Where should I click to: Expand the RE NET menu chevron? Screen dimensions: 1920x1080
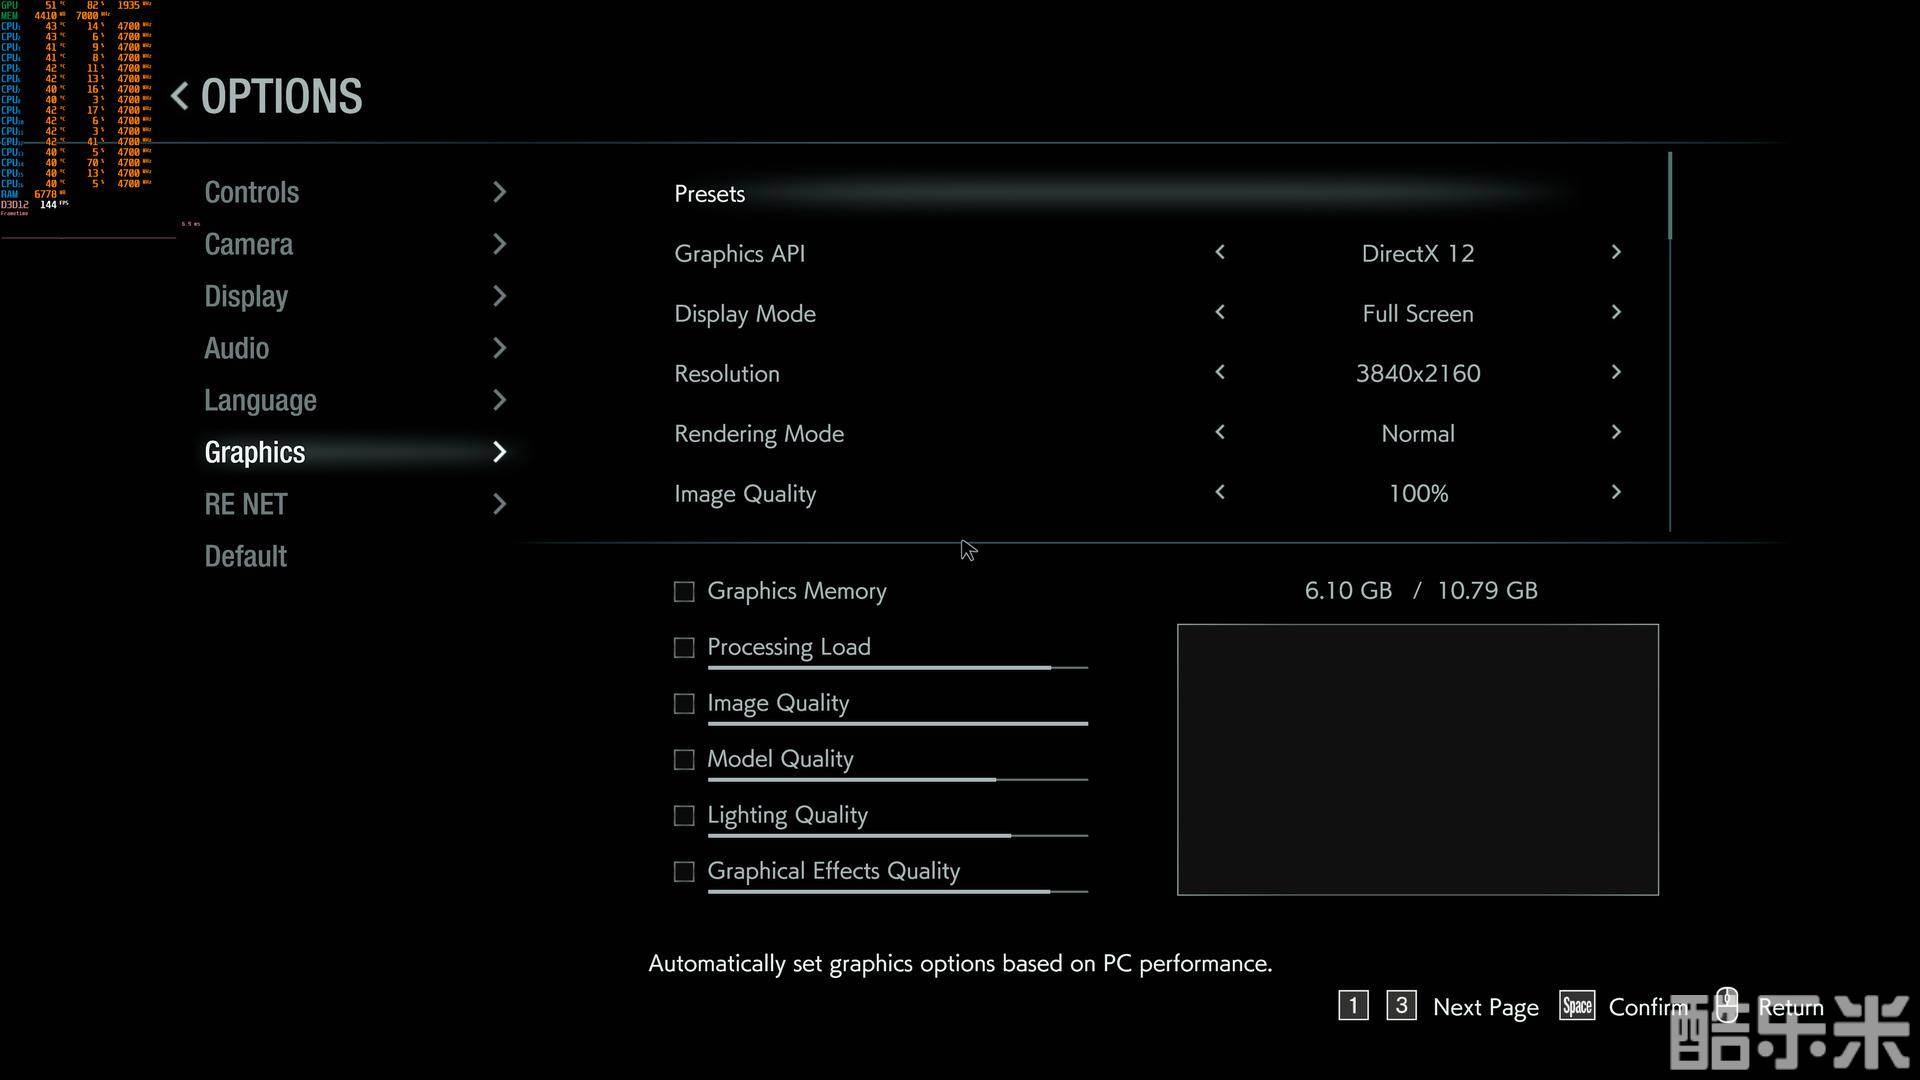point(500,504)
